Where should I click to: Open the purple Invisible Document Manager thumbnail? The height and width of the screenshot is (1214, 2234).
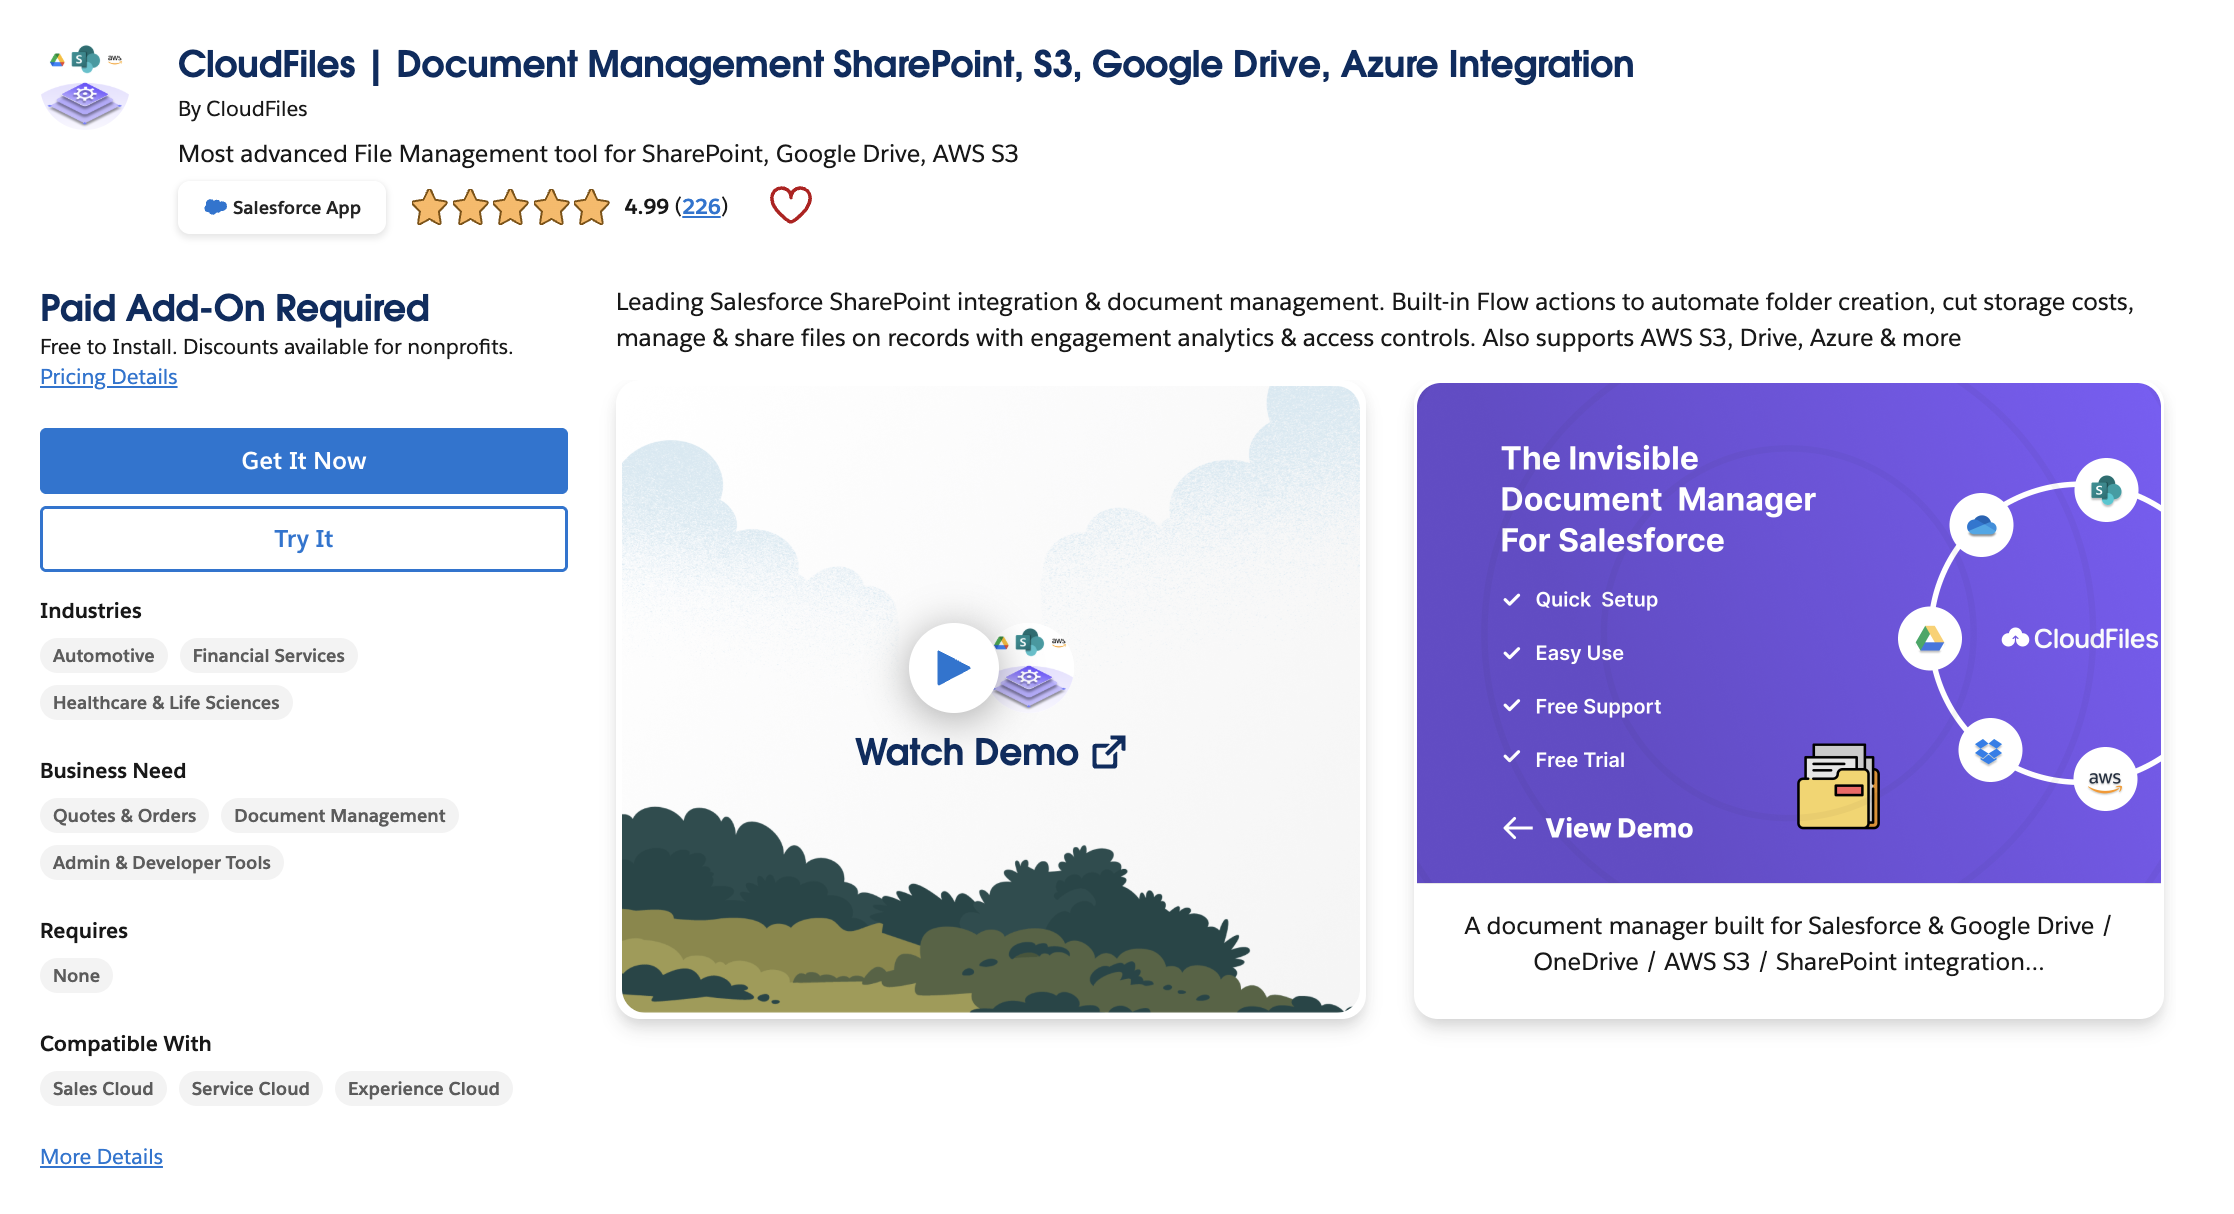pyautogui.click(x=1789, y=633)
